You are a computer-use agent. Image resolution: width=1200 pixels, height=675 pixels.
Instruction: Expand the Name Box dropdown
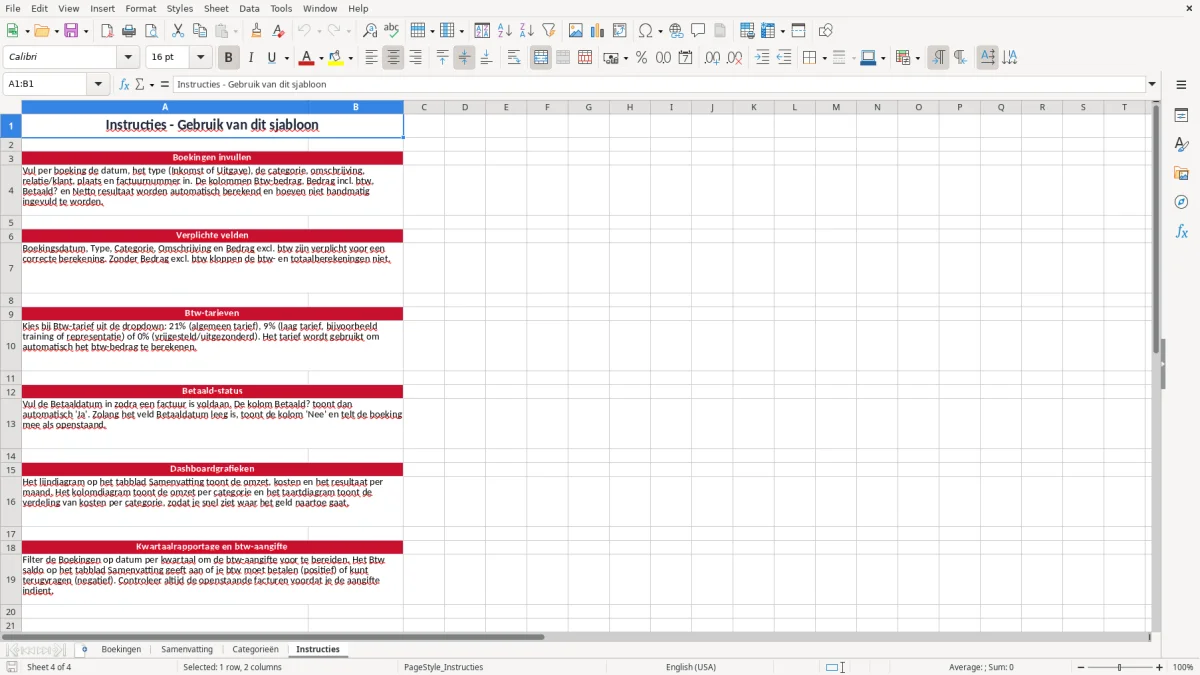pyautogui.click(x=98, y=84)
